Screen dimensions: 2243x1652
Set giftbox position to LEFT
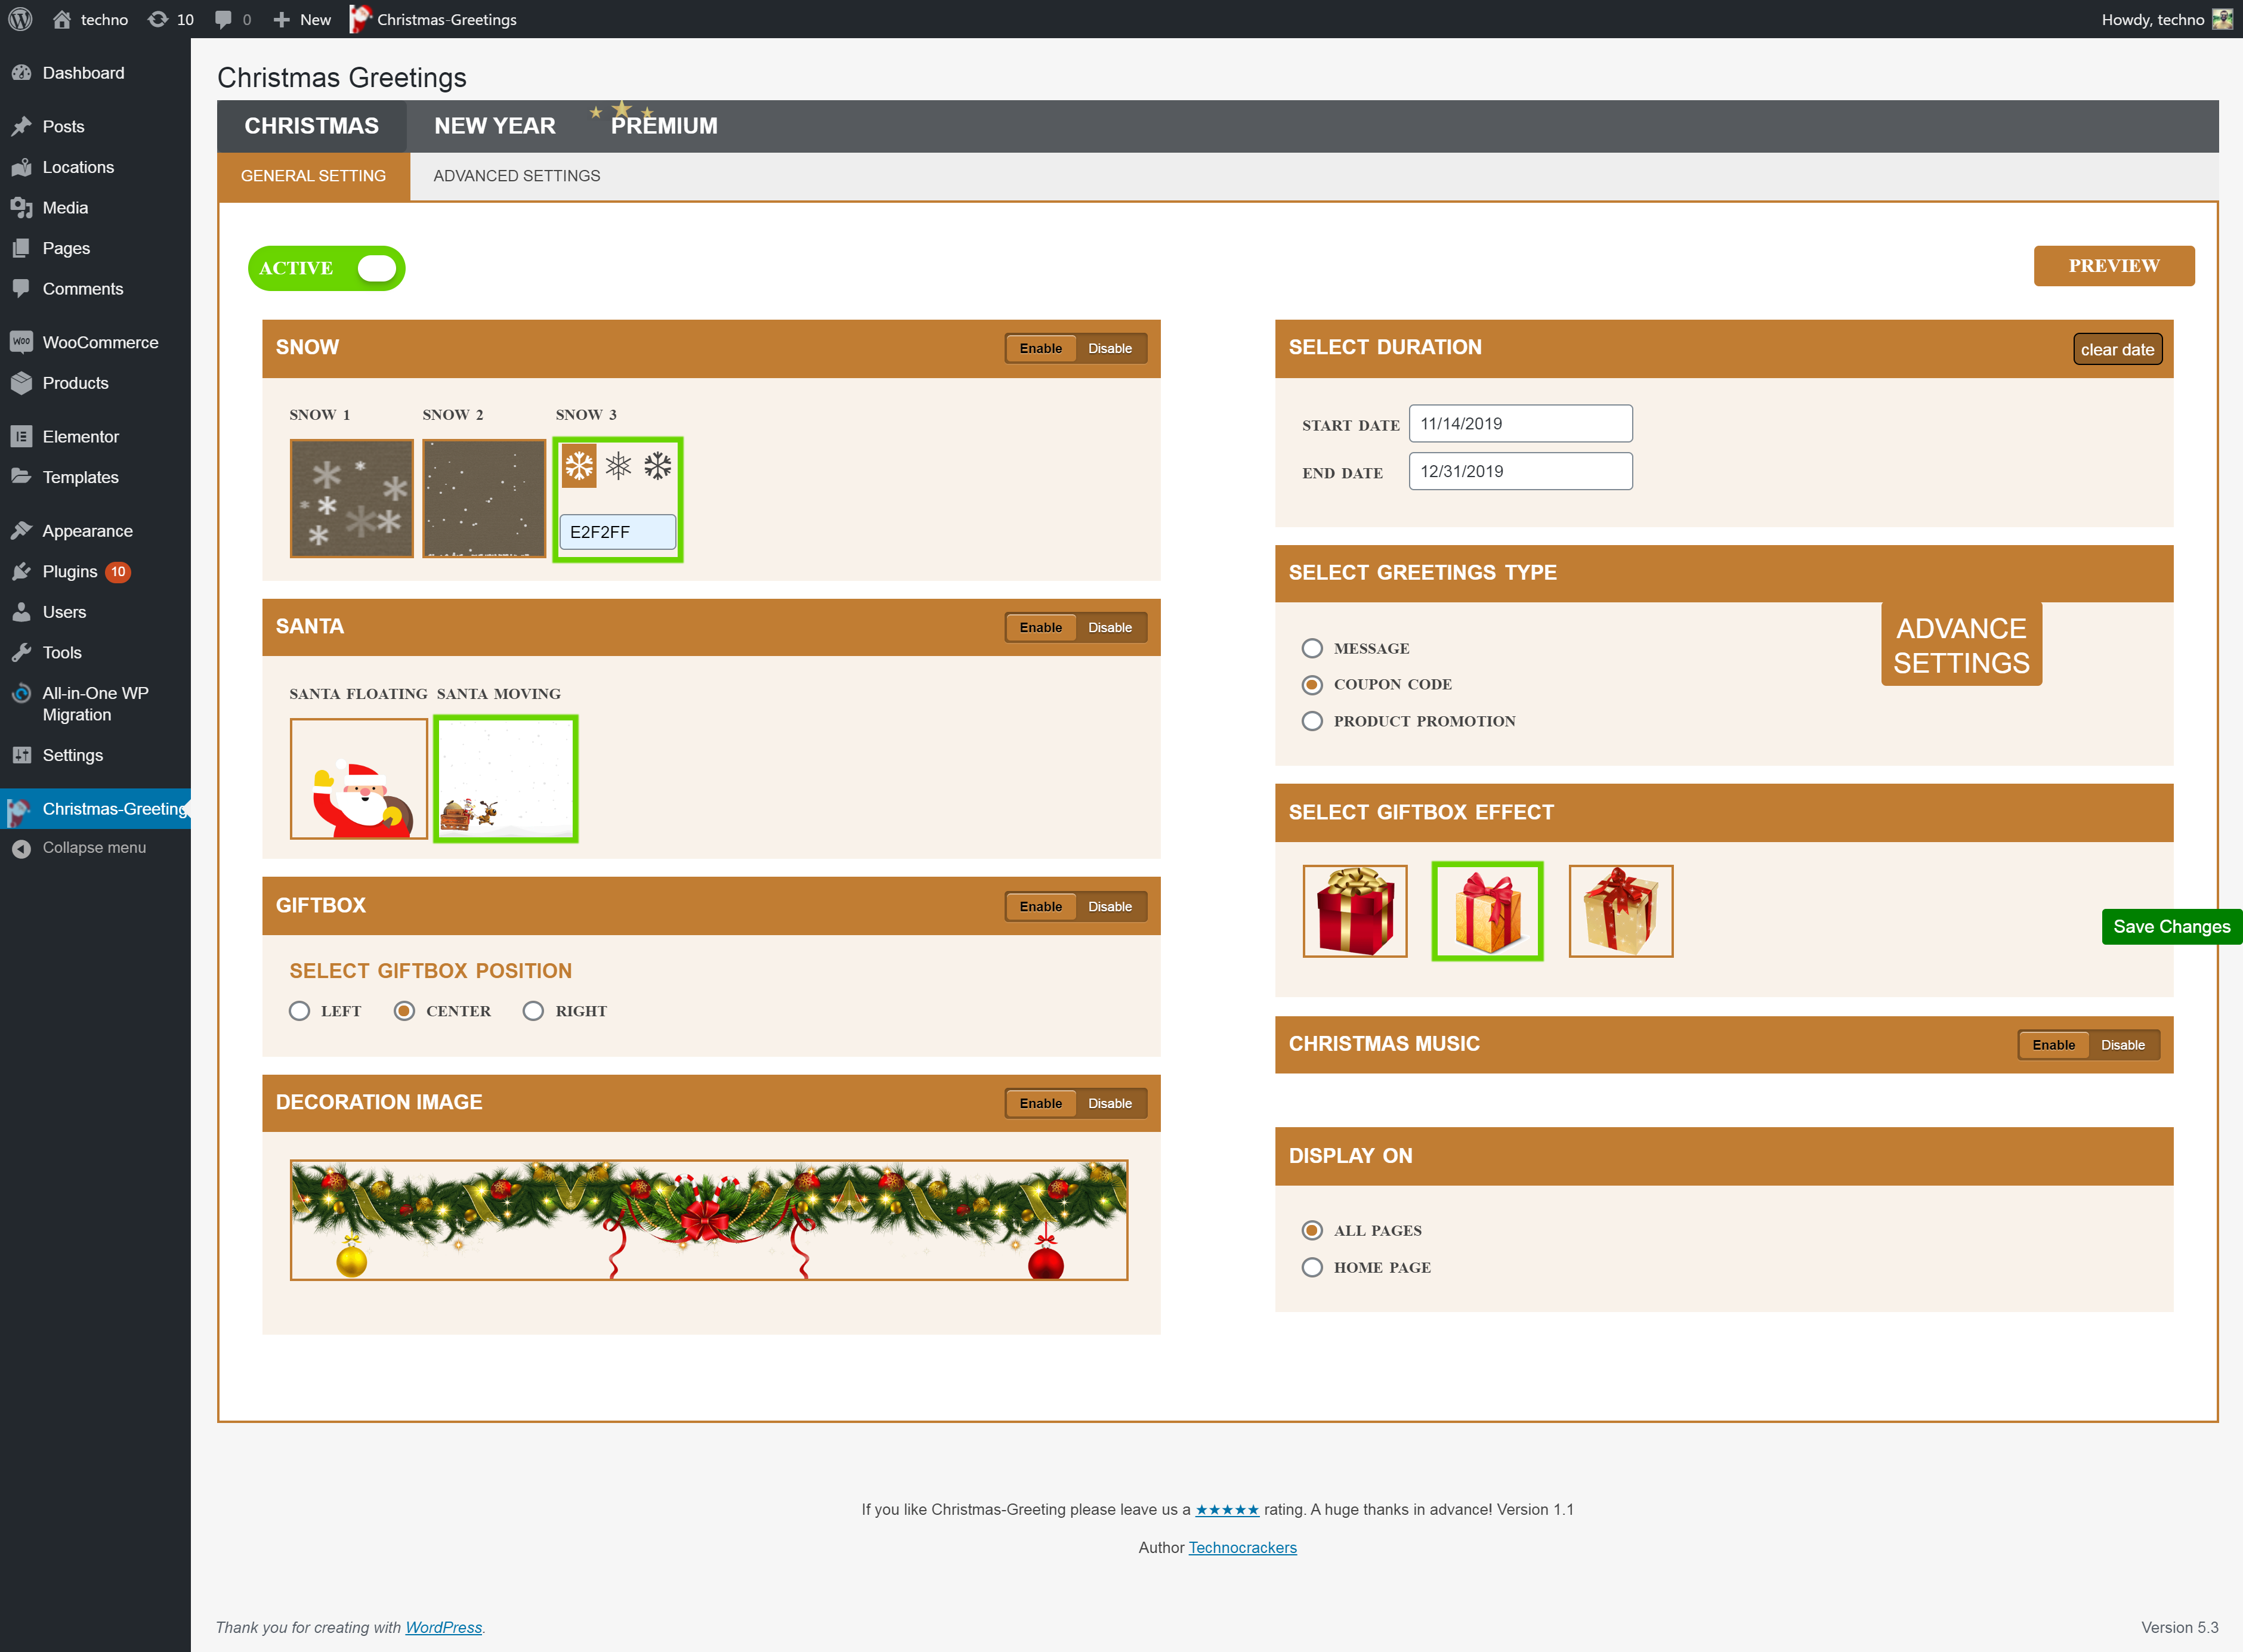(299, 1011)
